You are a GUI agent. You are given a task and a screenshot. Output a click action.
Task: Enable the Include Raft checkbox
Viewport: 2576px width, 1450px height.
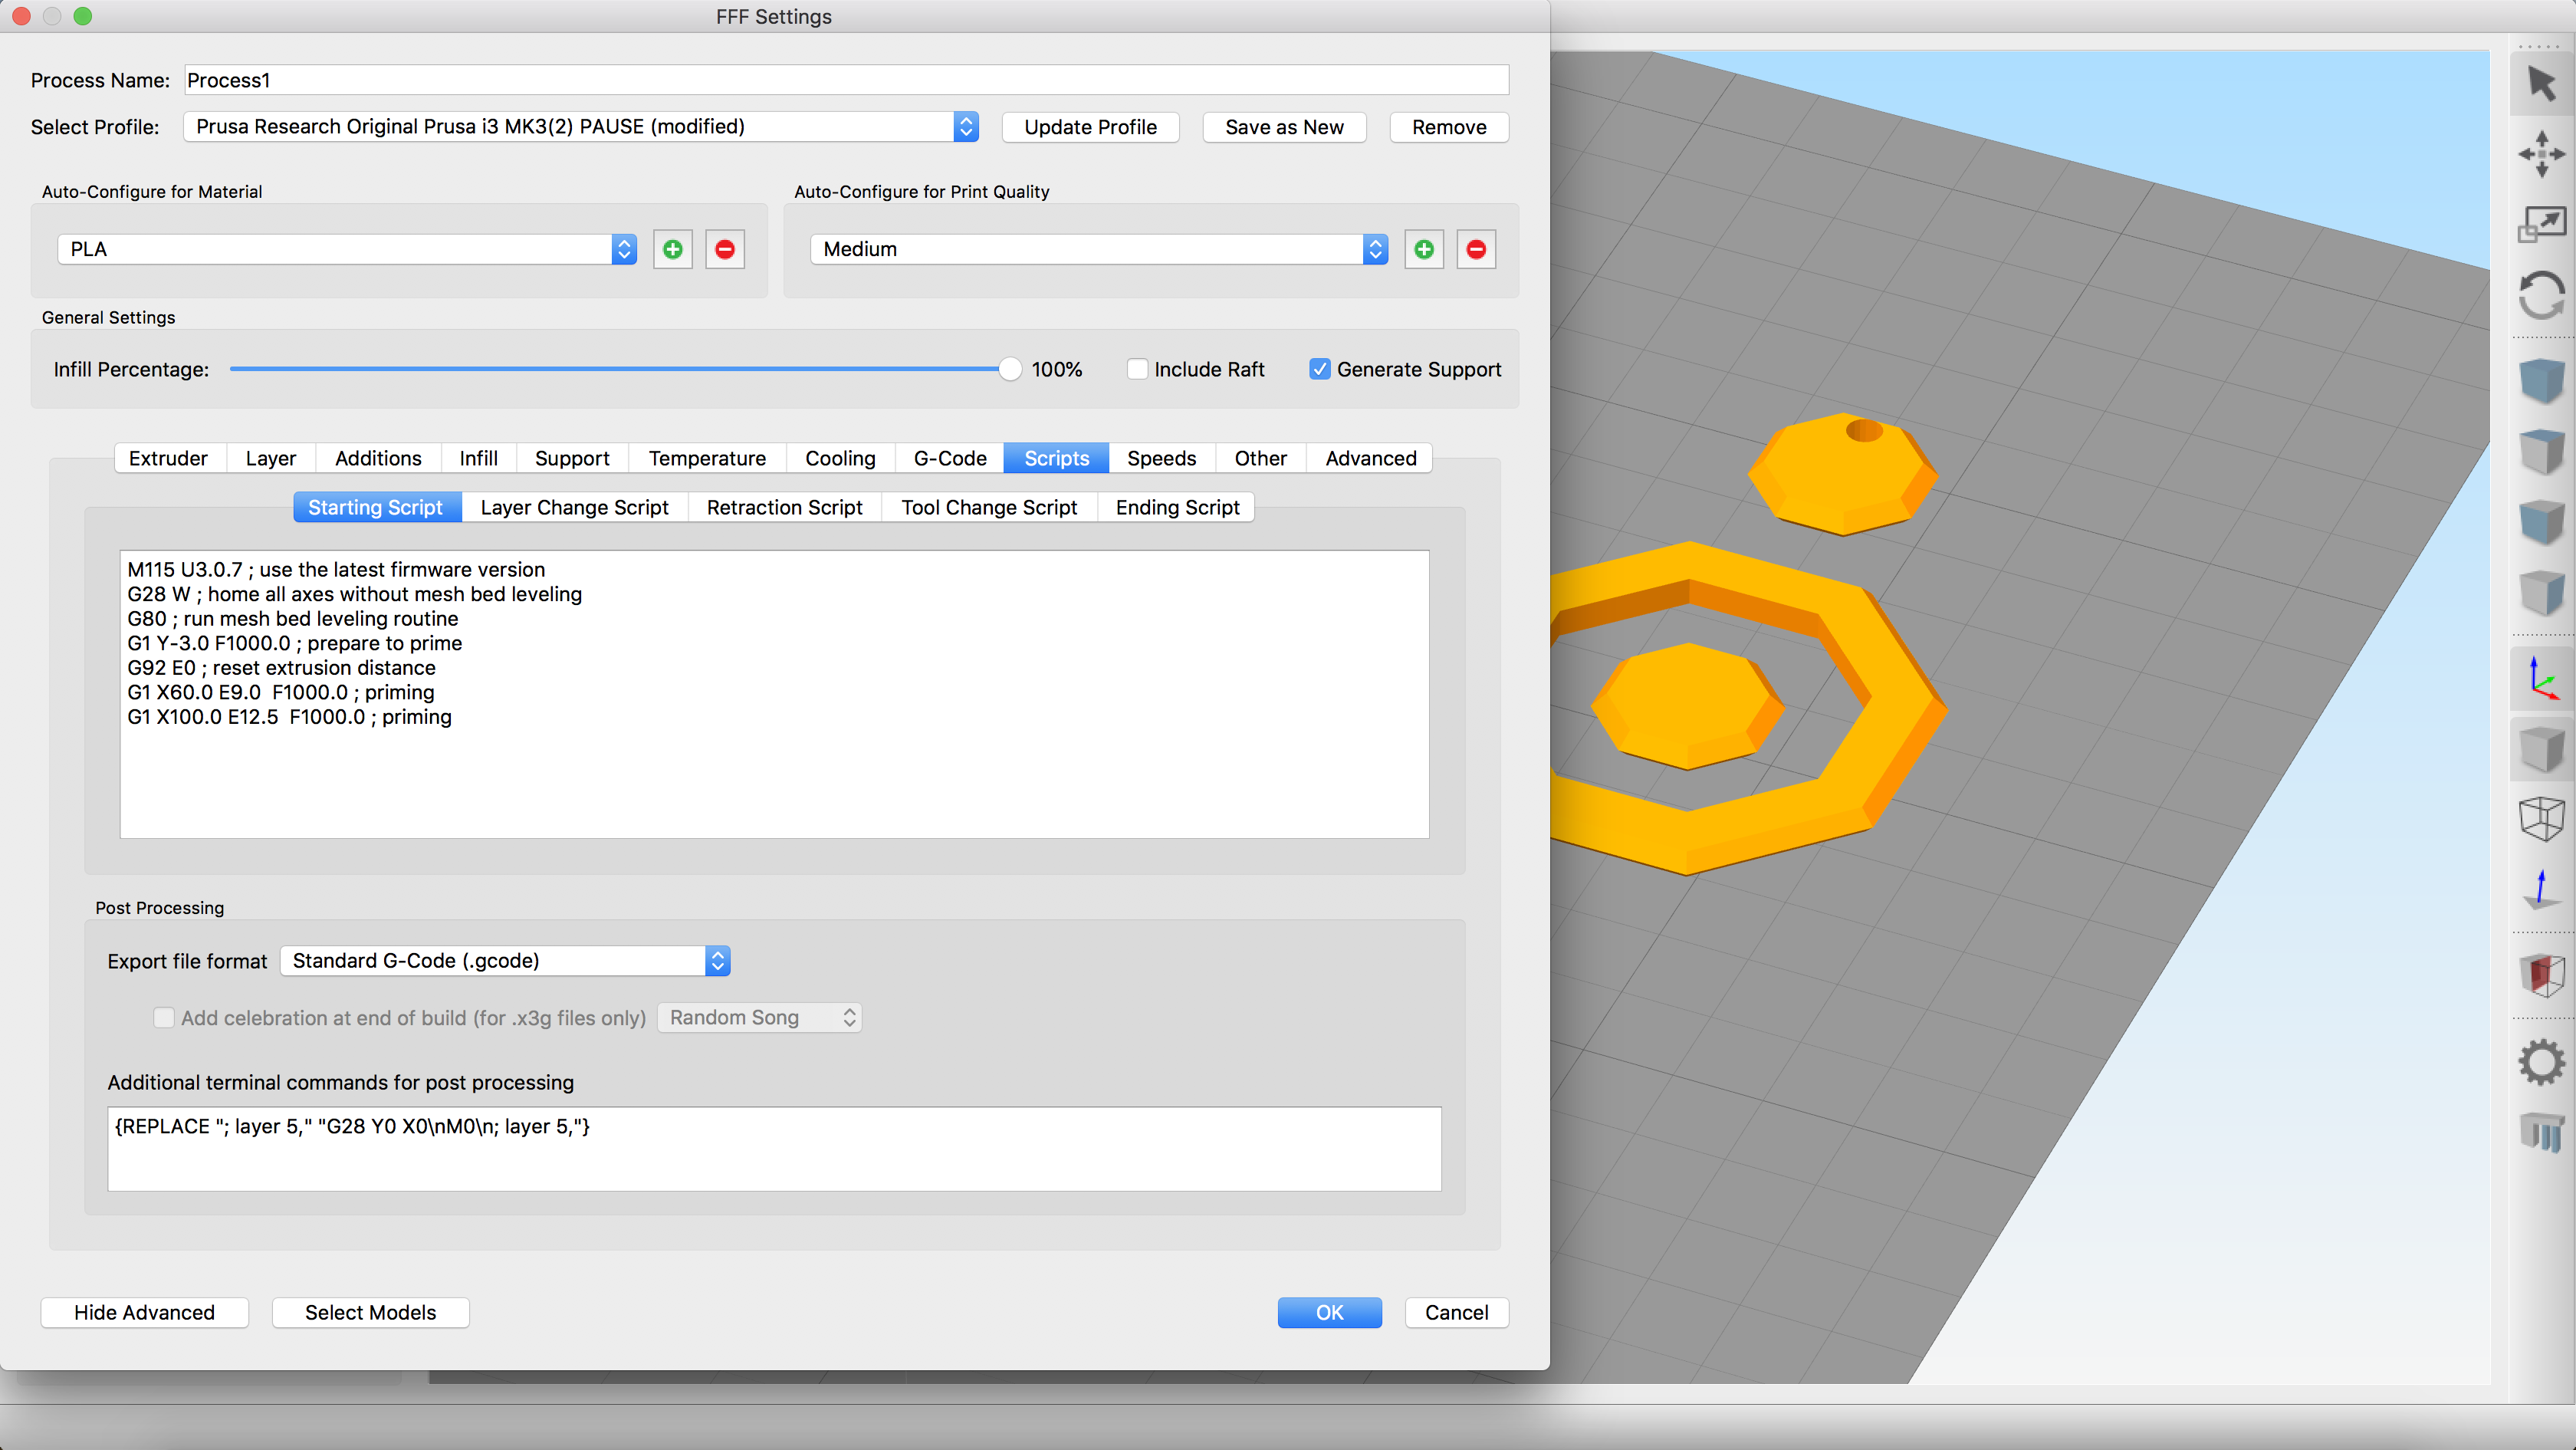[1137, 369]
